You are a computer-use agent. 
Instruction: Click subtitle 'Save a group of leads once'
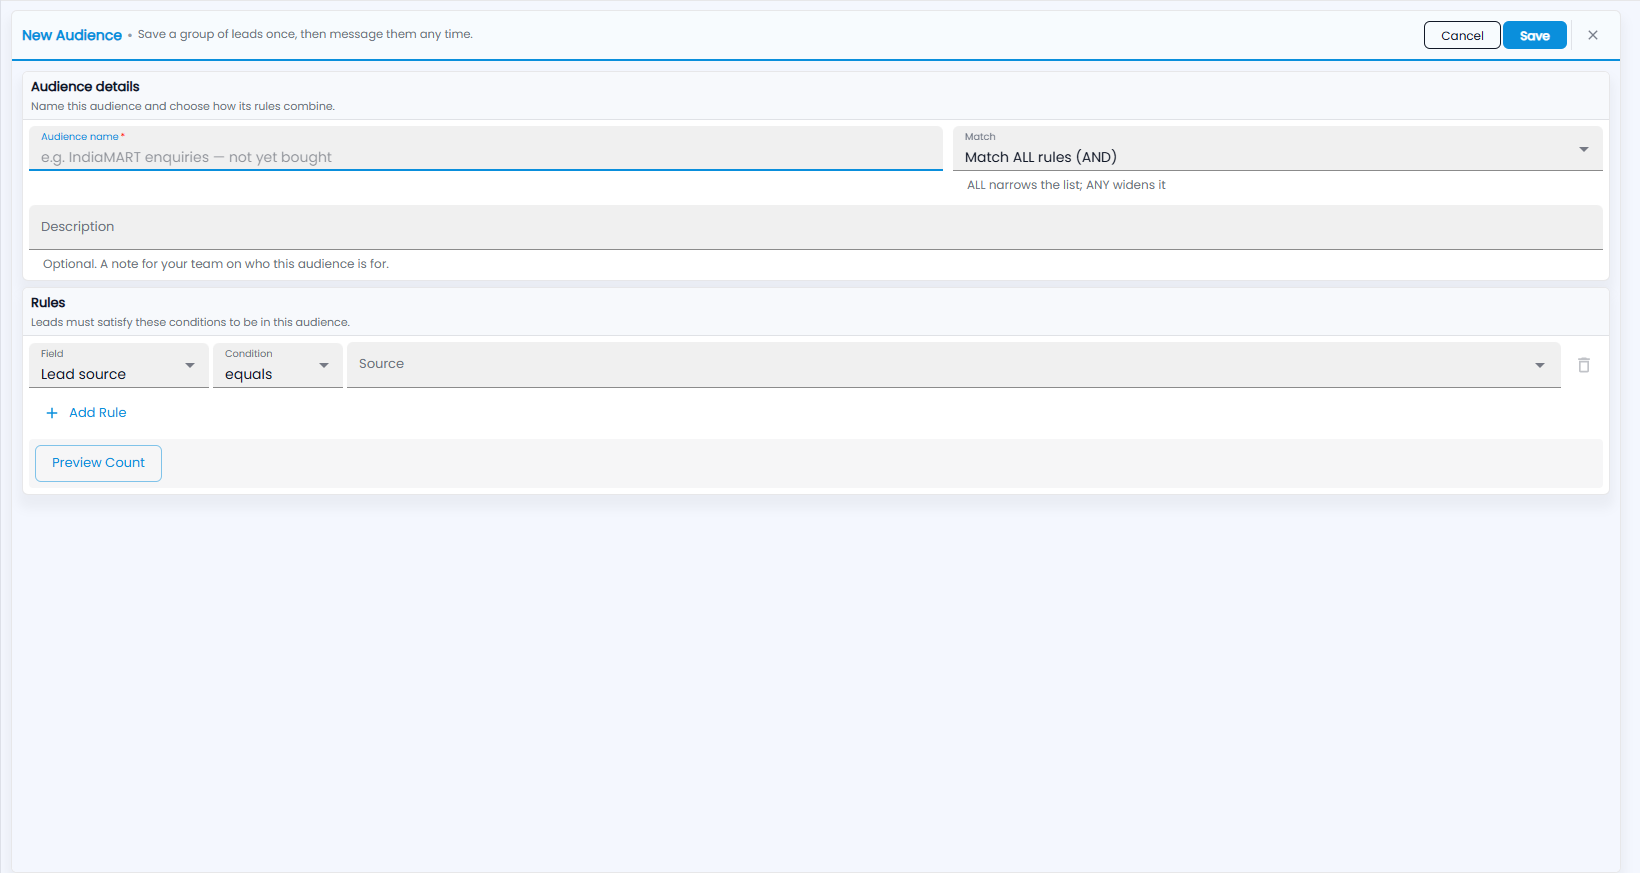click(305, 34)
